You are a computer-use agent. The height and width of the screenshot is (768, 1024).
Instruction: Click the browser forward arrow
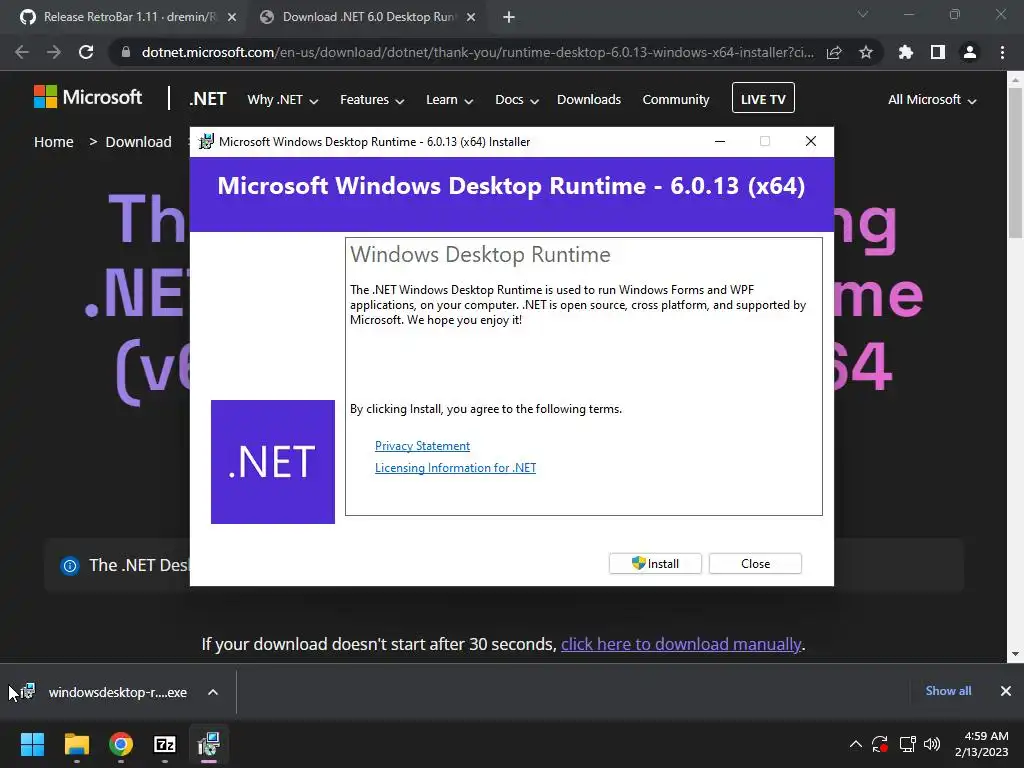coord(54,52)
